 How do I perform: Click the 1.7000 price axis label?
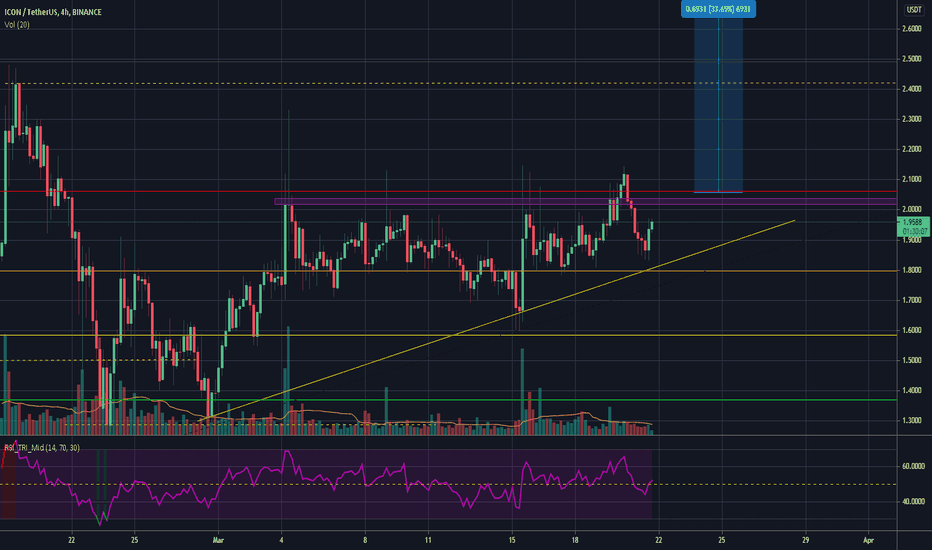pos(911,300)
